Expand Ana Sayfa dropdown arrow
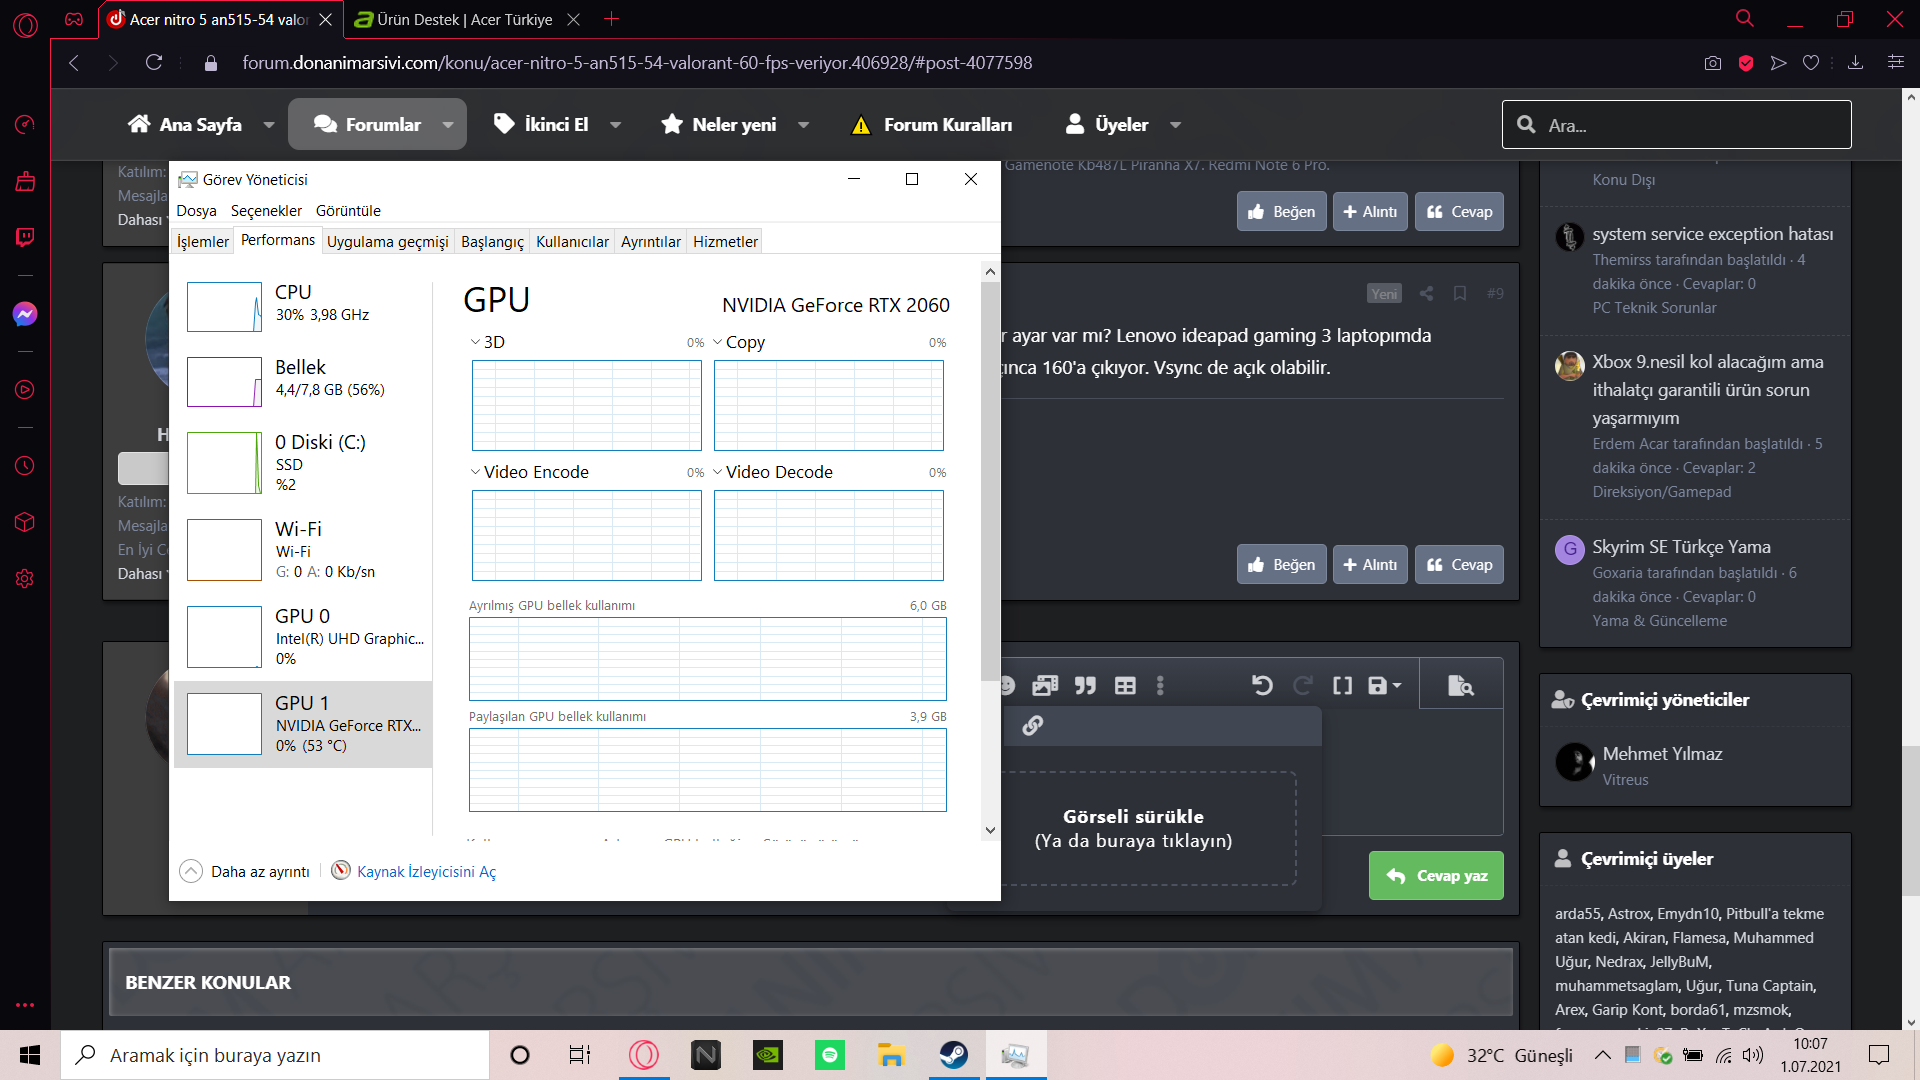Image resolution: width=1920 pixels, height=1080 pixels. point(269,125)
